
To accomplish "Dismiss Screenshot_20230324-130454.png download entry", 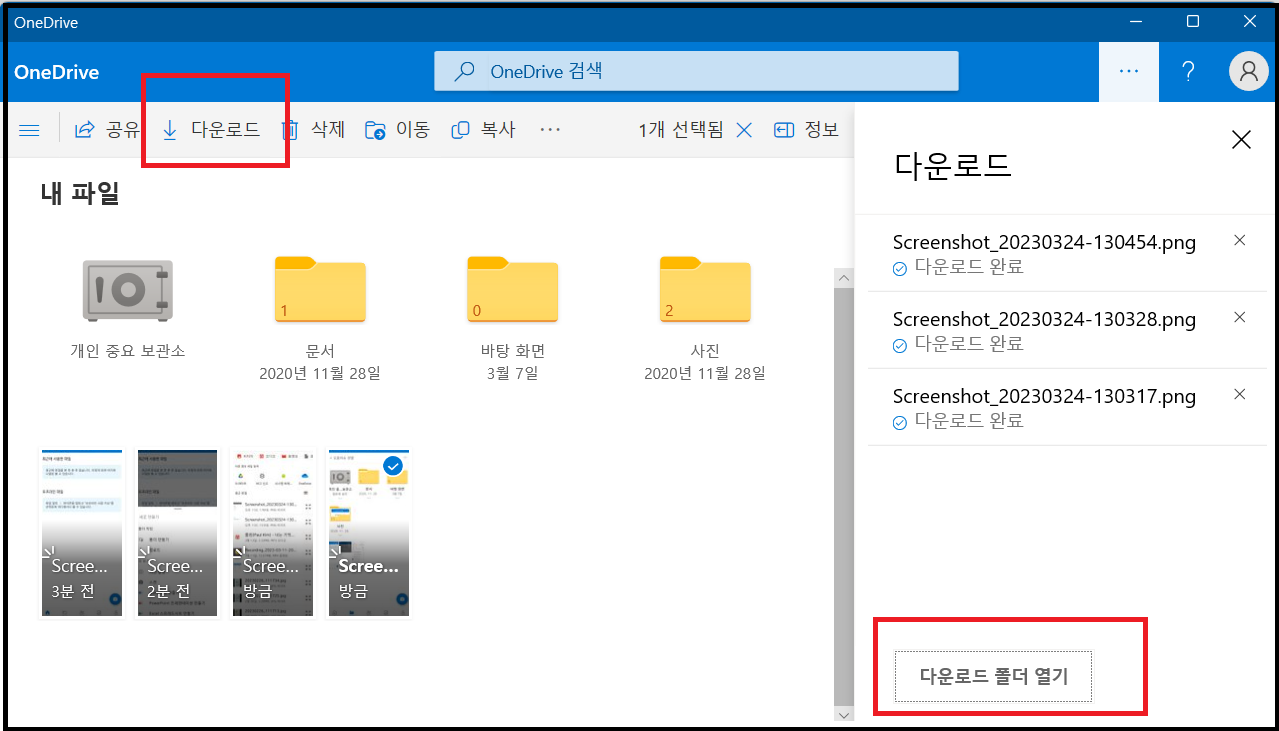I will (x=1240, y=240).
